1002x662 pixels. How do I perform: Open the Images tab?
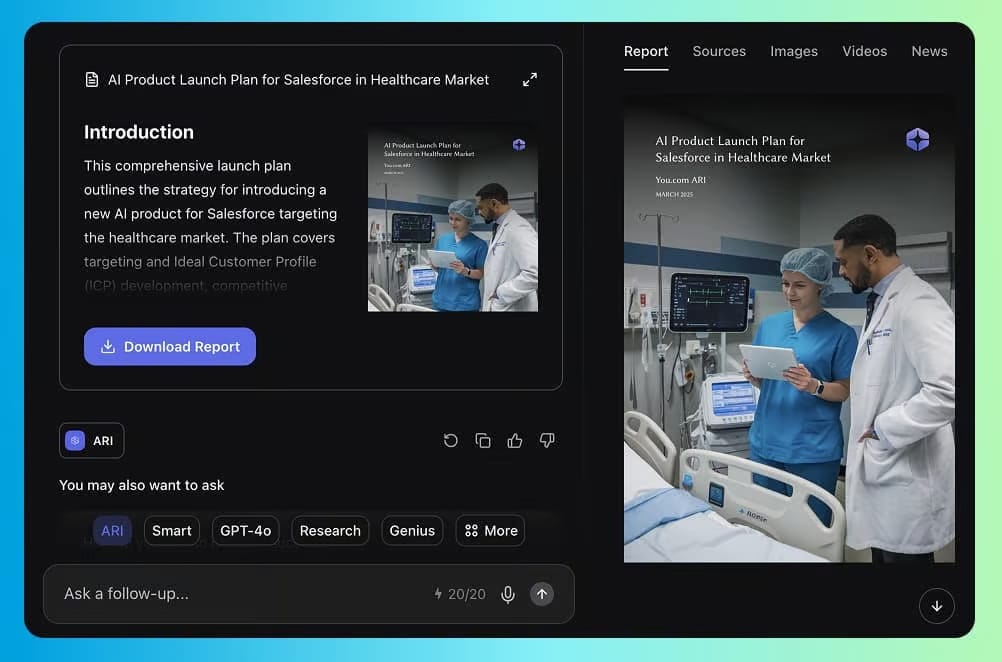(794, 51)
